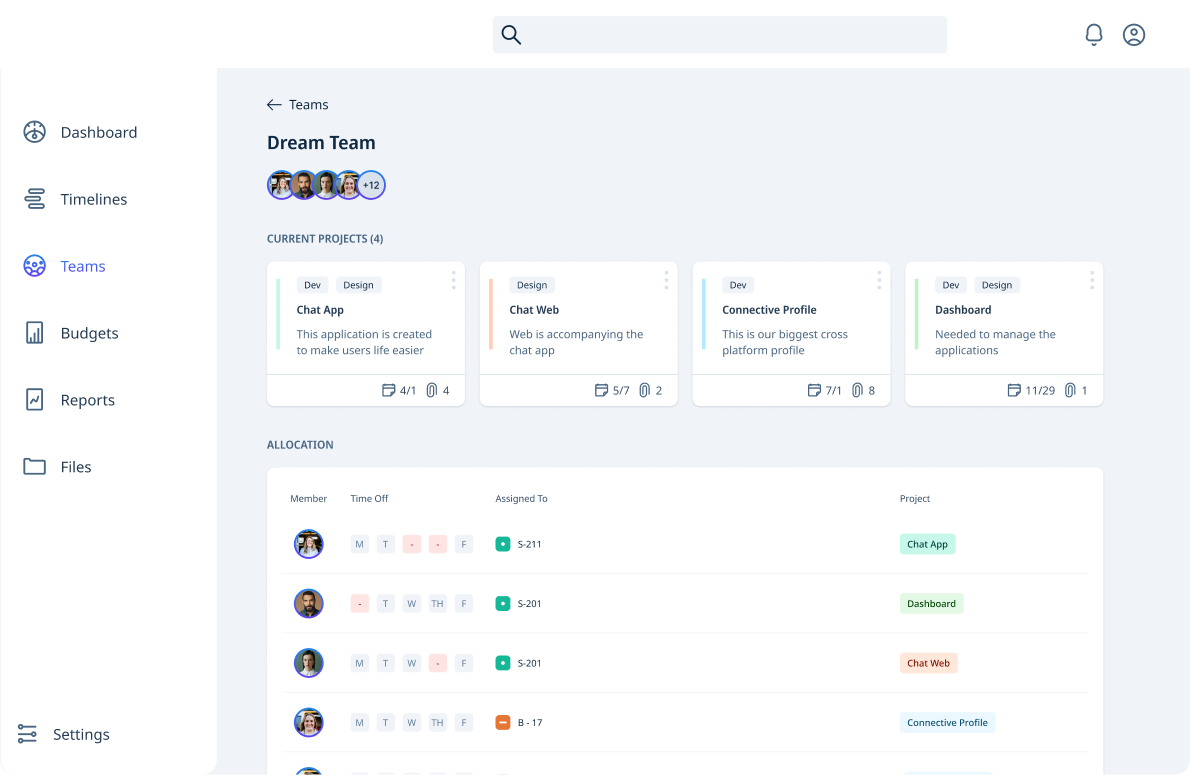Click the notes icon on Dashboard project card
This screenshot has width=1190, height=776.
1013,390
